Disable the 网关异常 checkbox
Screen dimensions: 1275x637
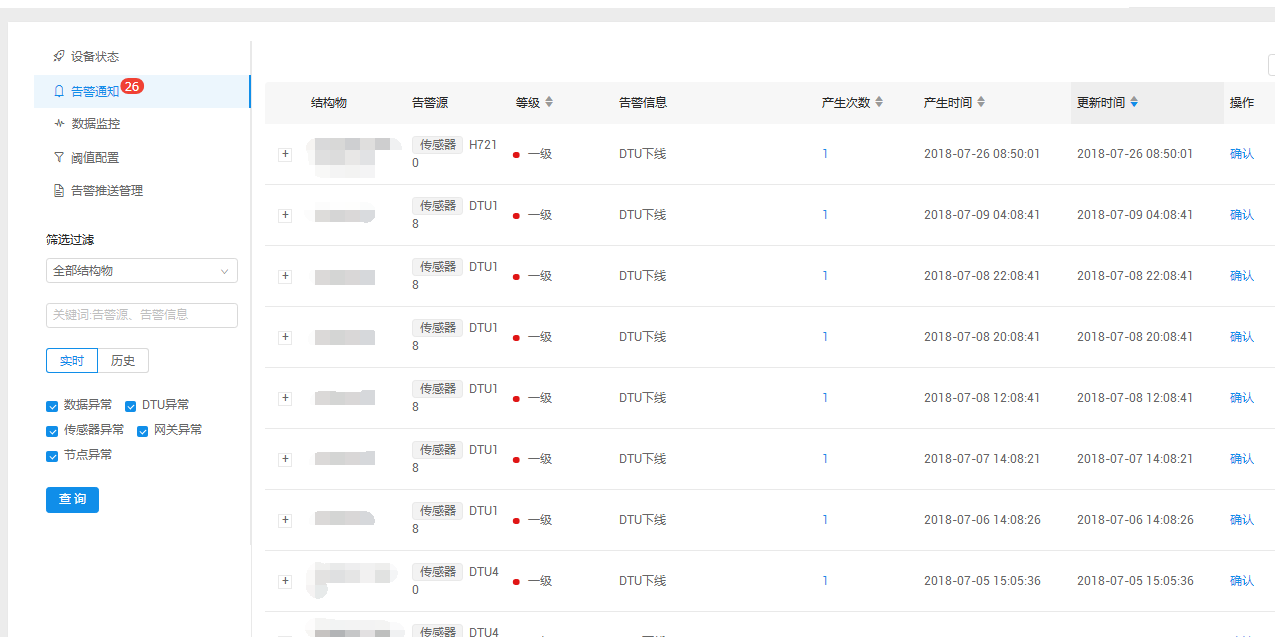pos(143,431)
